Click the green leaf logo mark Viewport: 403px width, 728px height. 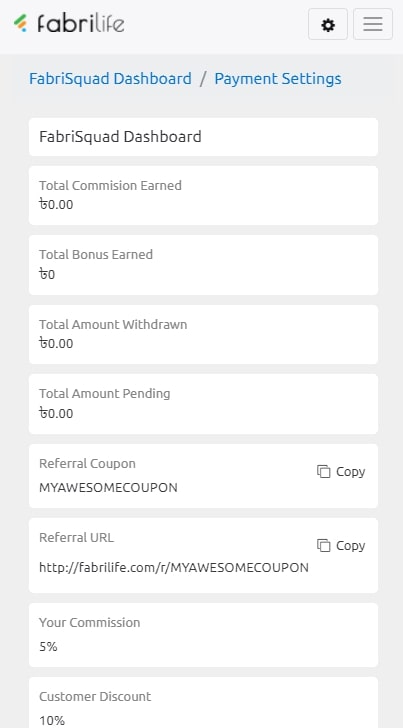(x=20, y=23)
